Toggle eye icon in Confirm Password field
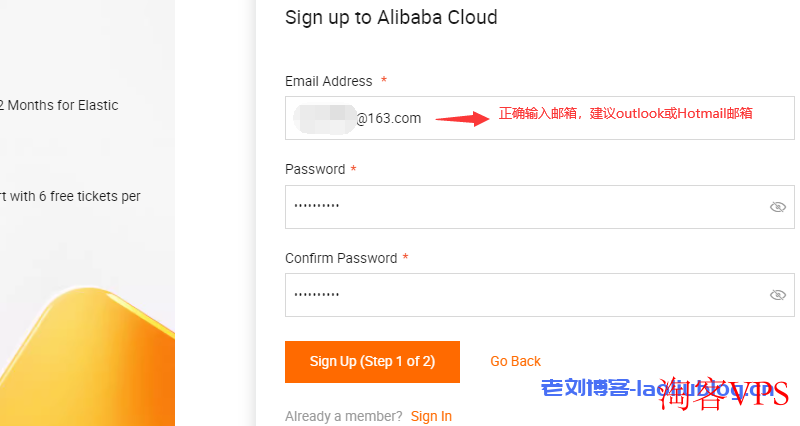 [778, 295]
